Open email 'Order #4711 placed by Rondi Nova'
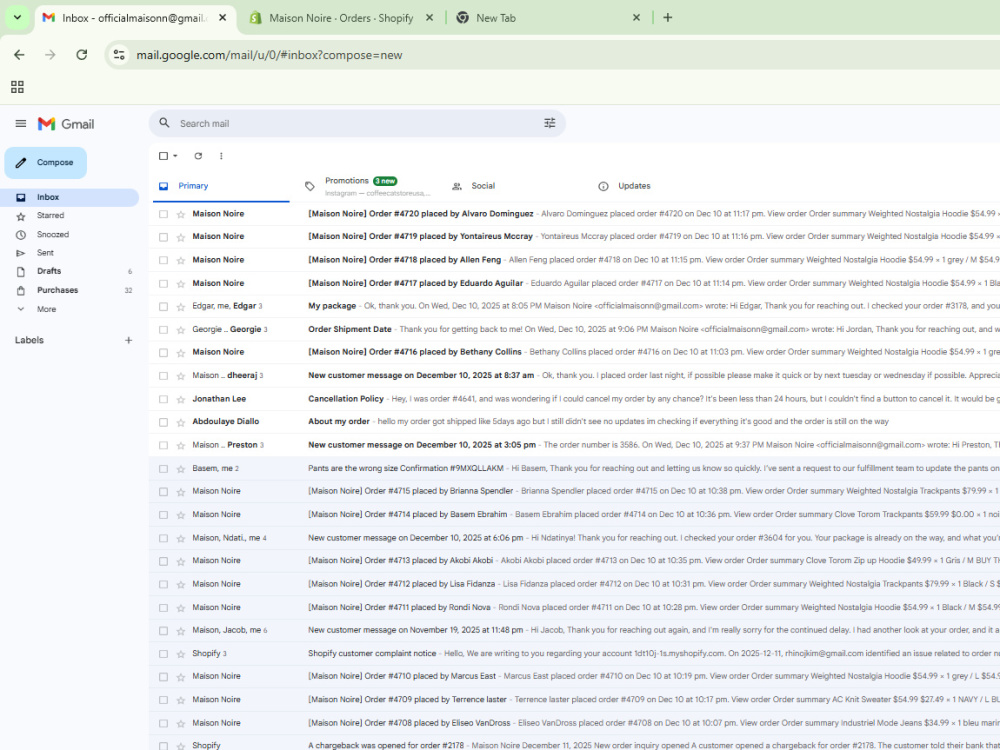1000x750 pixels. coord(574,607)
